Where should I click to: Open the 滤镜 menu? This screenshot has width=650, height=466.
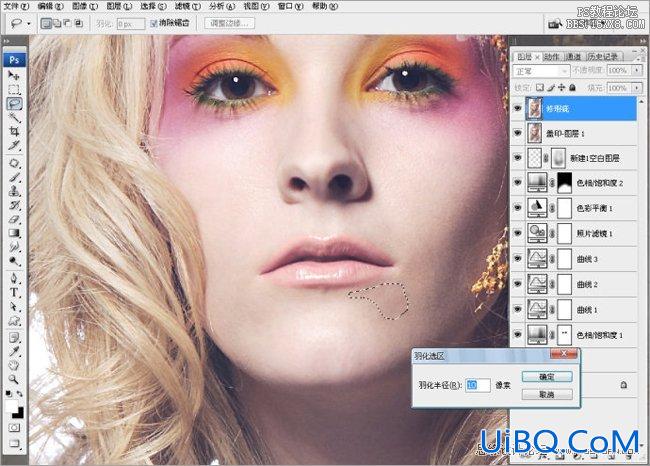coord(187,6)
